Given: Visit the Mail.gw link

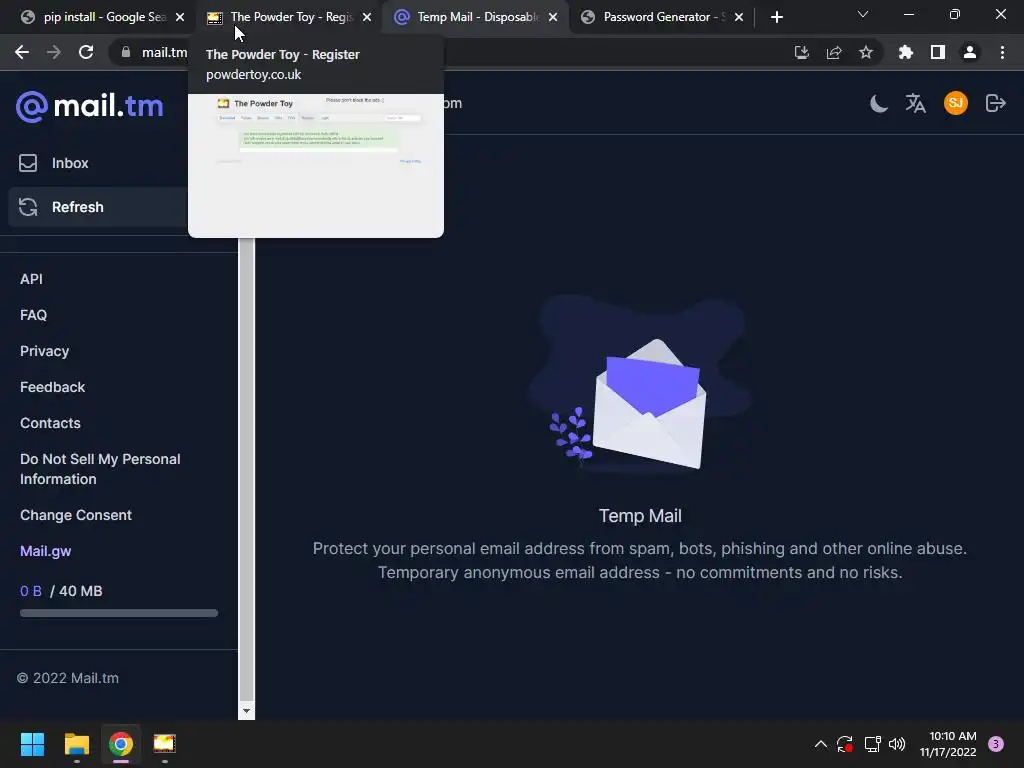Looking at the screenshot, I should point(46,551).
